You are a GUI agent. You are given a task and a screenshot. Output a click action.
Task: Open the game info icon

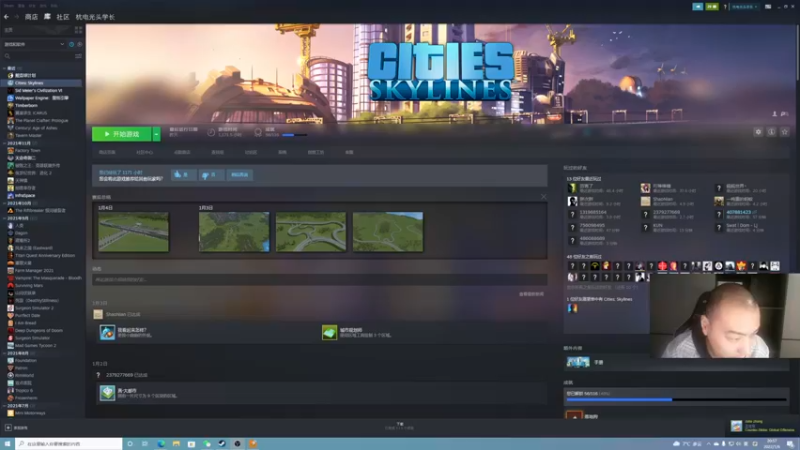pos(771,132)
